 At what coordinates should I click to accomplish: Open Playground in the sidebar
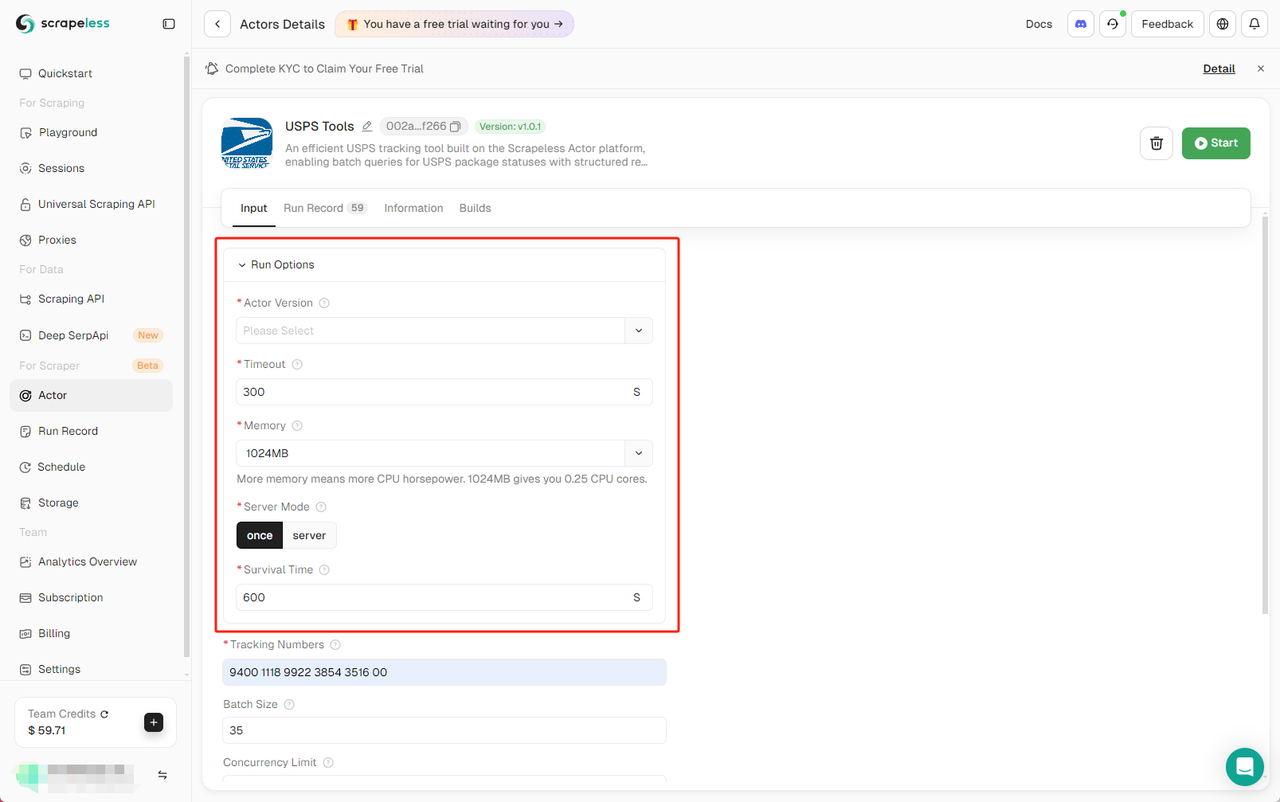point(91,133)
